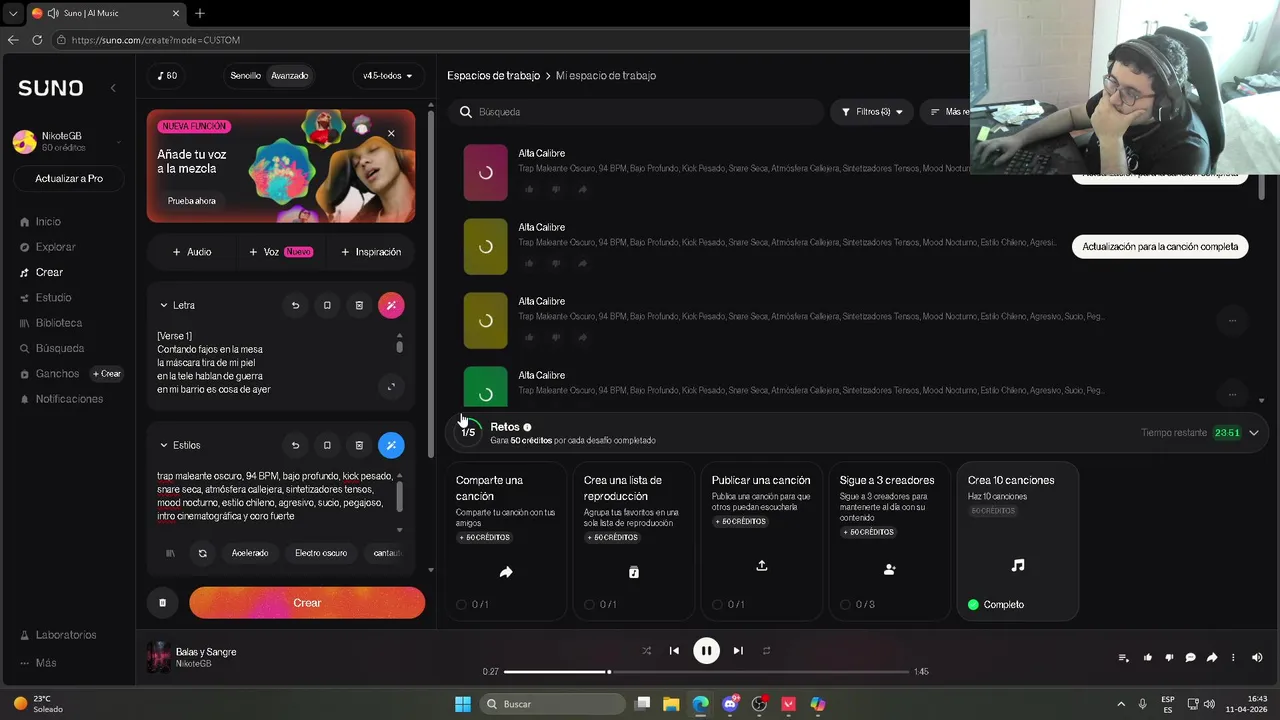
Task: Dislike the playing song
Action: (x=1169, y=658)
